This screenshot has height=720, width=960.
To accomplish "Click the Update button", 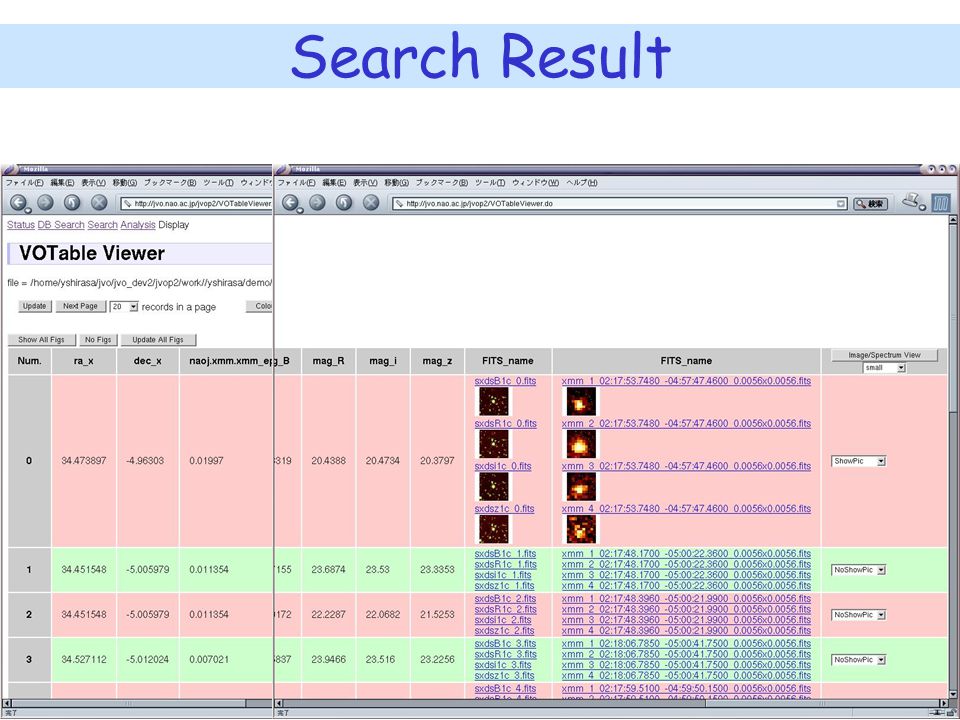I will (34, 306).
